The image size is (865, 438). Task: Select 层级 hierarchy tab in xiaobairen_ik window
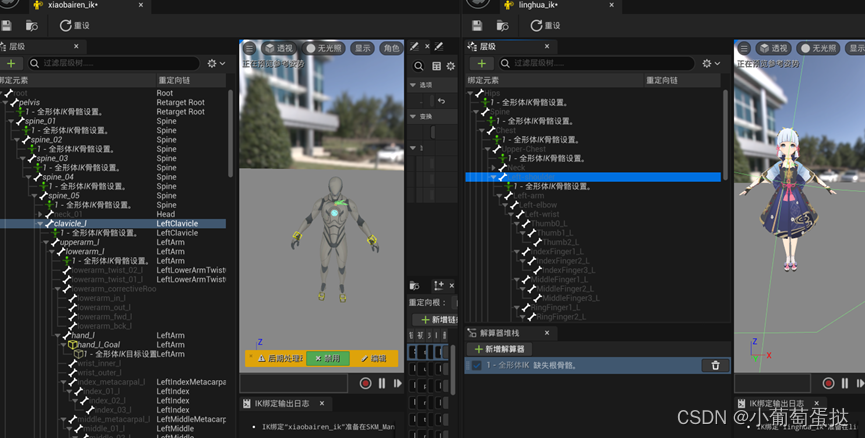17,46
